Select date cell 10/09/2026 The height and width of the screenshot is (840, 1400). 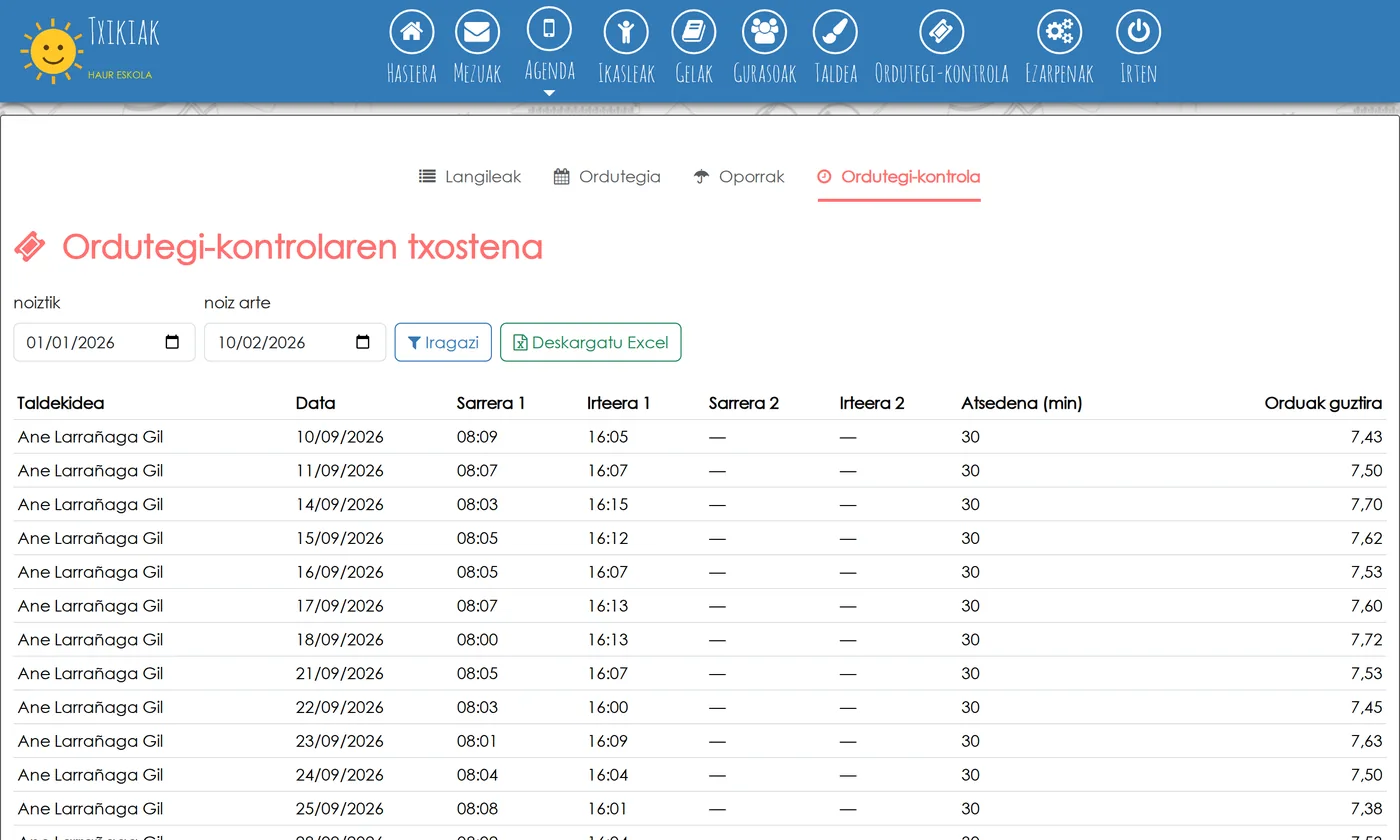[340, 437]
